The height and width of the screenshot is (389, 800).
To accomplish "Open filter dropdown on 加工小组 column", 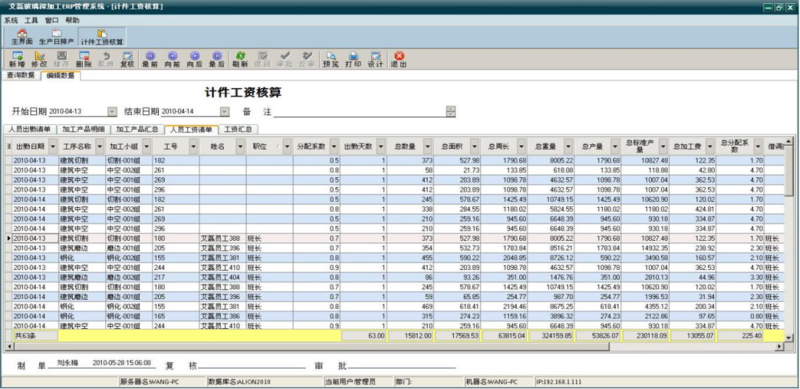I will click(147, 147).
